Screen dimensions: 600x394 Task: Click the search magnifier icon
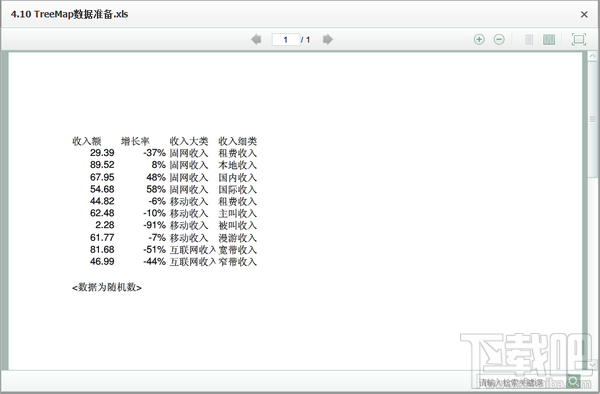pyautogui.click(x=573, y=381)
